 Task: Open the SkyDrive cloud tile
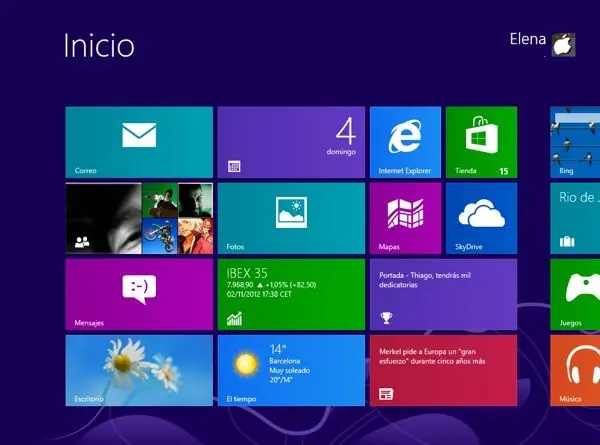[x=481, y=218]
